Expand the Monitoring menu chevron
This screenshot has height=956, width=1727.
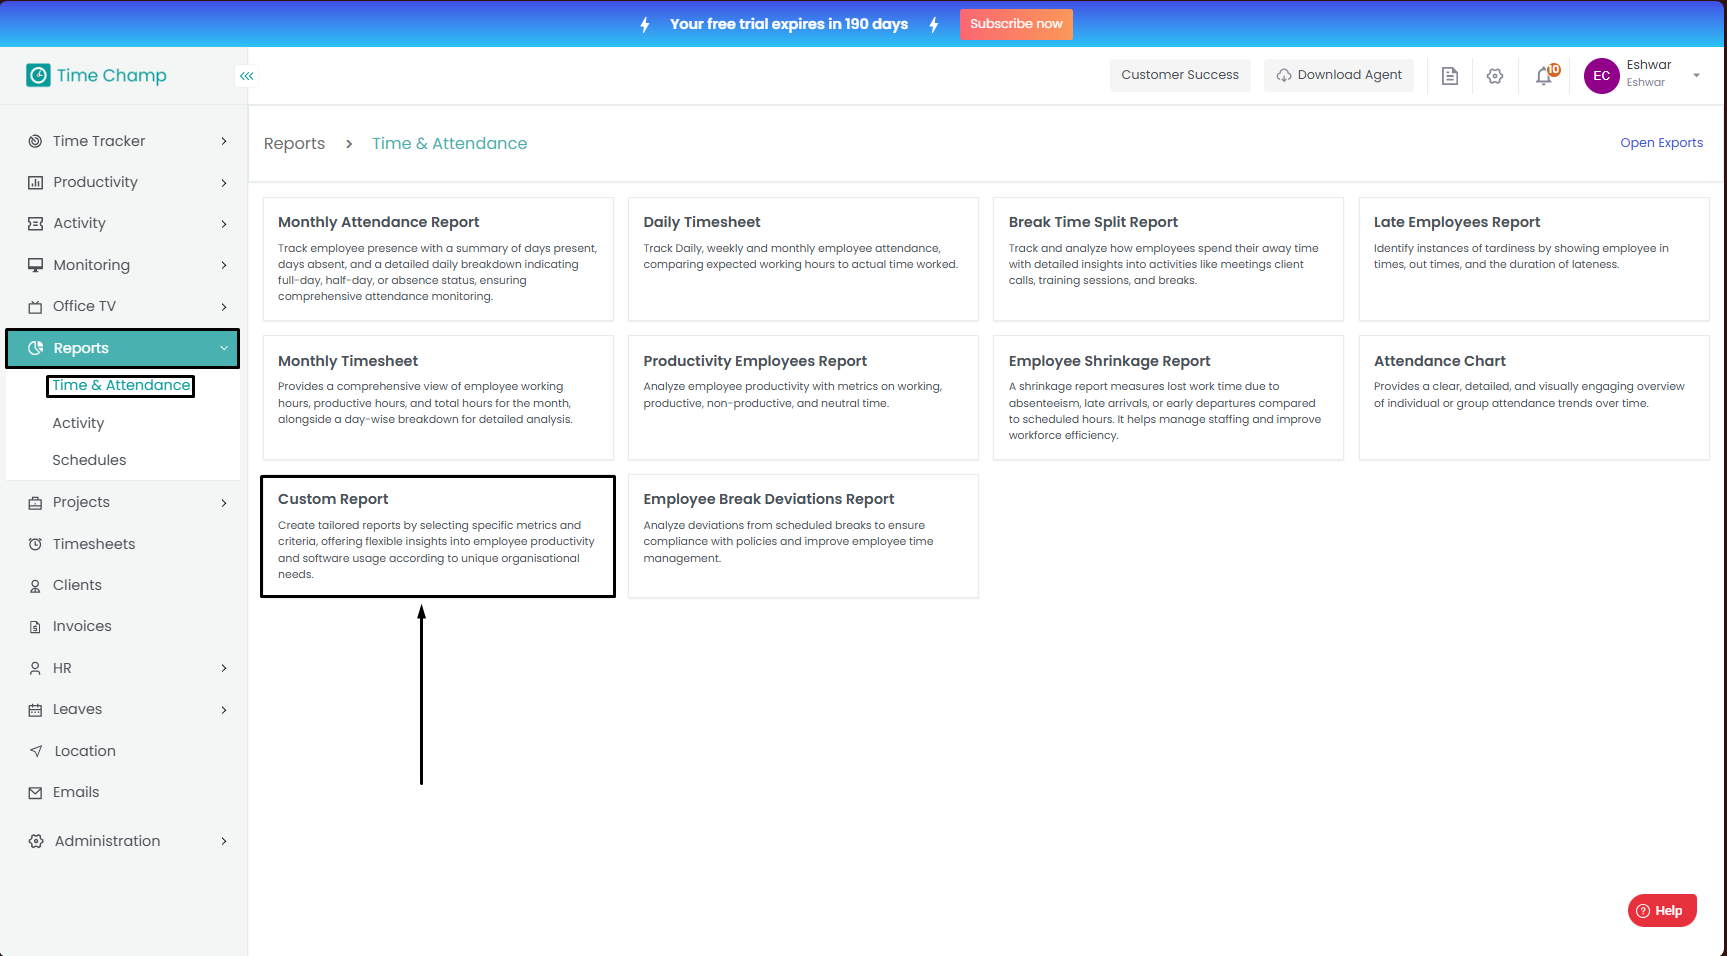[x=224, y=265]
